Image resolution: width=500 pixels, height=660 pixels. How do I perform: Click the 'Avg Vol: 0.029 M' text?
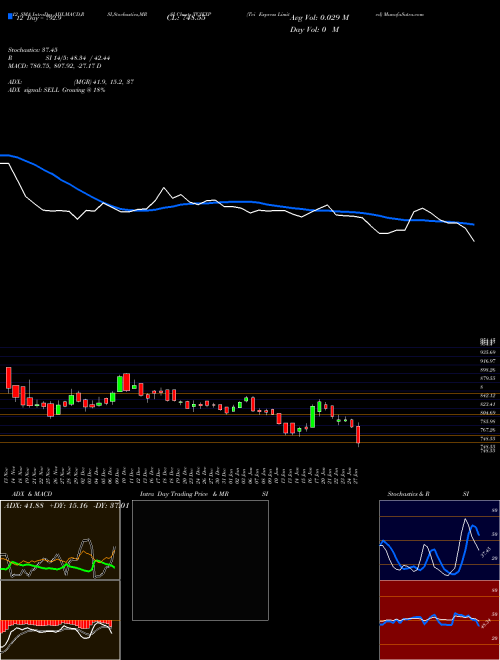(x=319, y=18)
